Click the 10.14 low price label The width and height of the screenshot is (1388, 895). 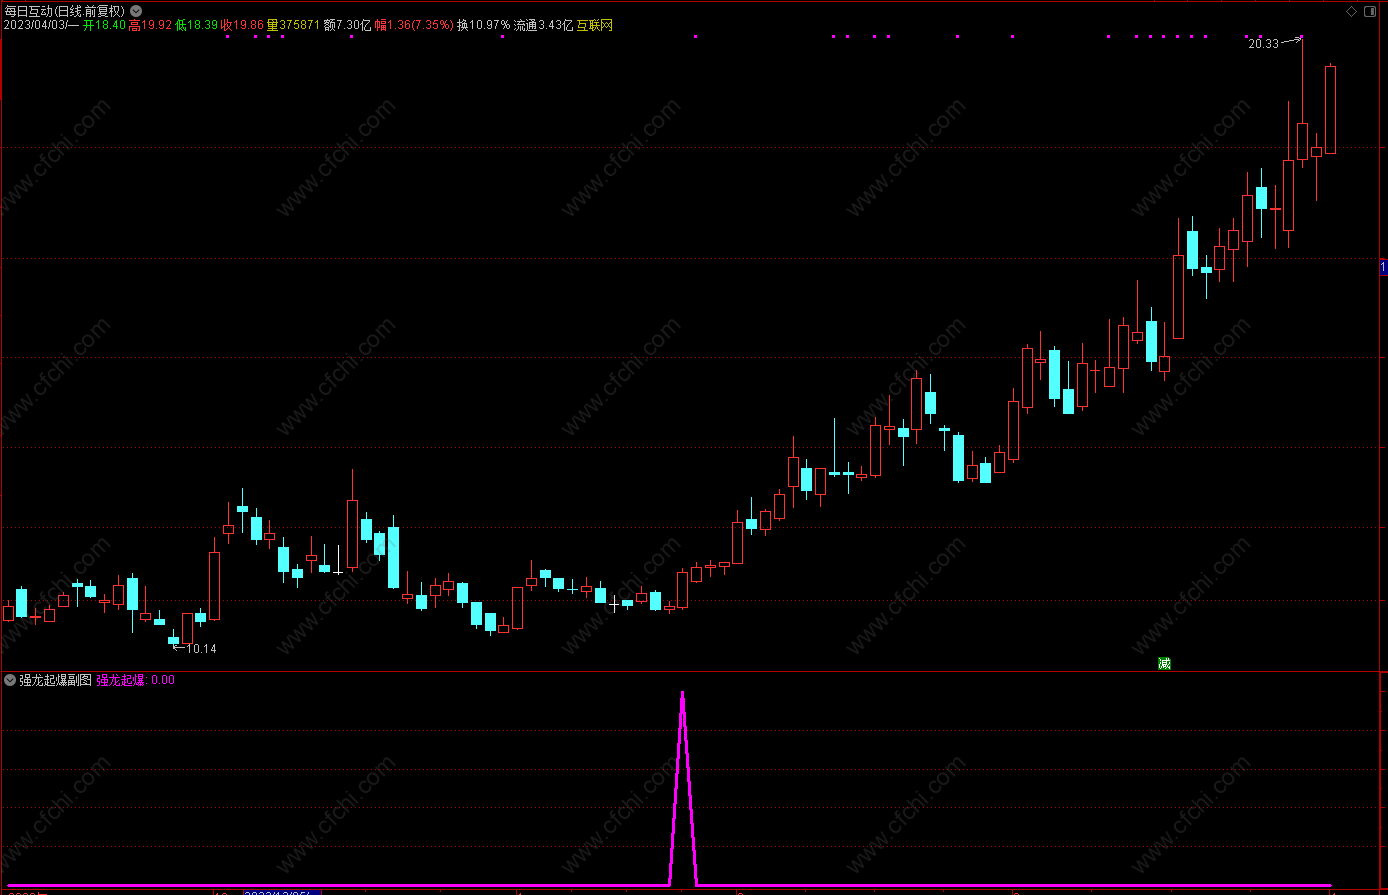201,649
